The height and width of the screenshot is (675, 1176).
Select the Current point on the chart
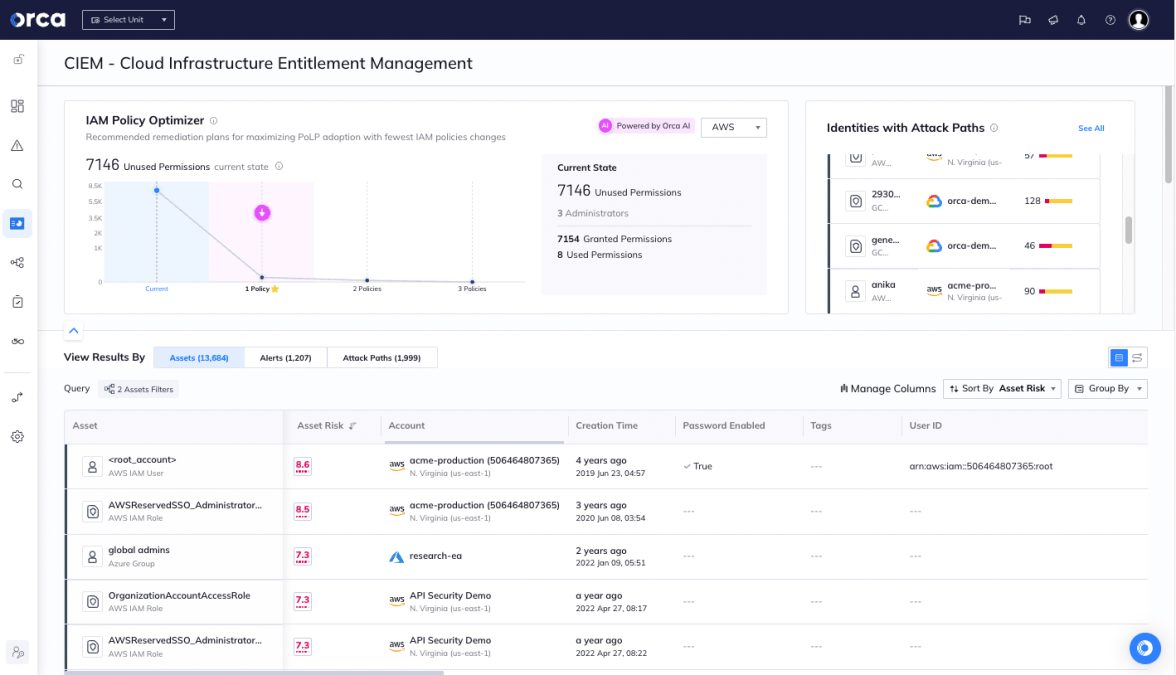coord(157,190)
